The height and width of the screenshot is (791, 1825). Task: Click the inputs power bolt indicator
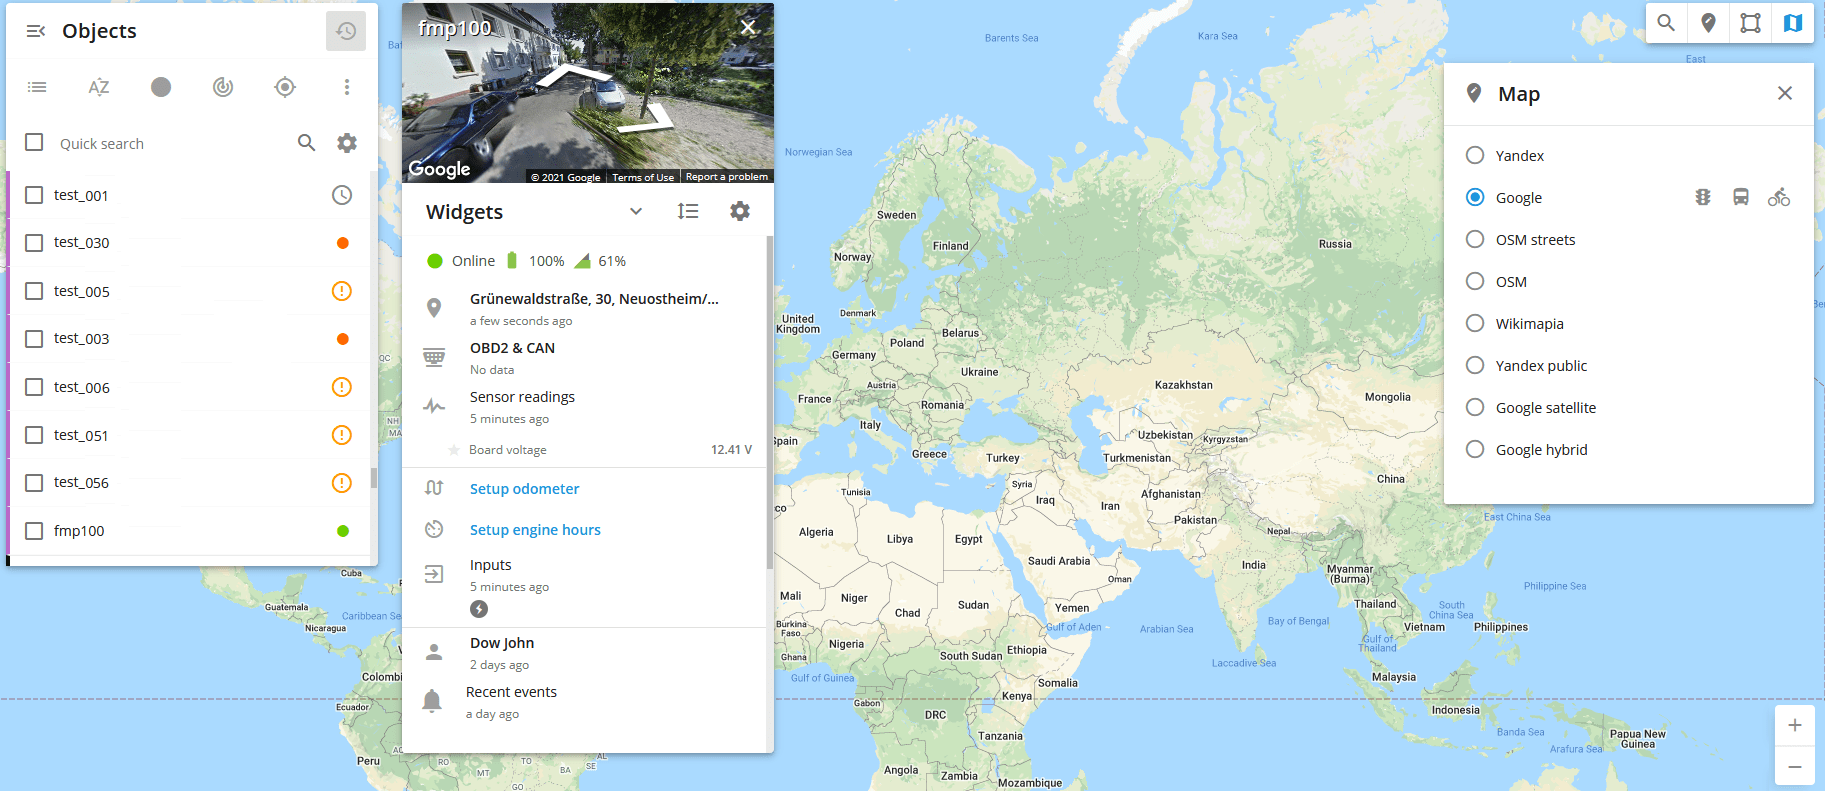click(479, 609)
